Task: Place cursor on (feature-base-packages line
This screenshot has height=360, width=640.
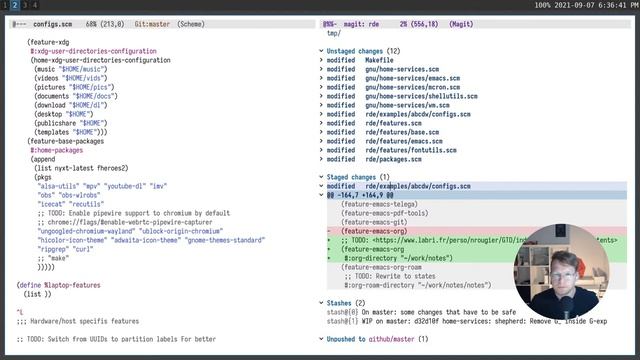Action: coord(66,141)
